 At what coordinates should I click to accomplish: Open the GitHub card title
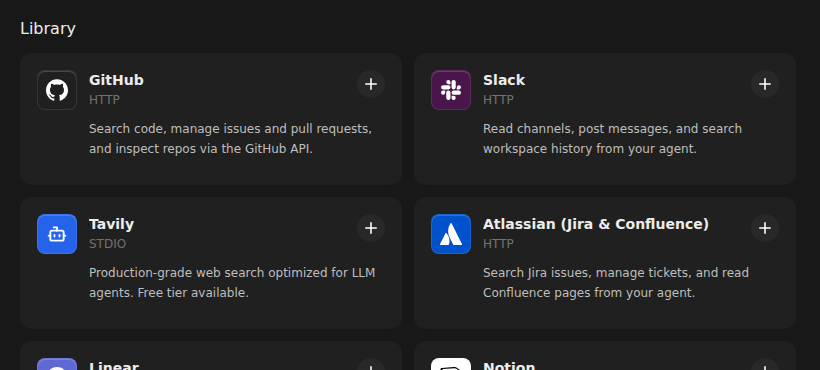(116, 80)
